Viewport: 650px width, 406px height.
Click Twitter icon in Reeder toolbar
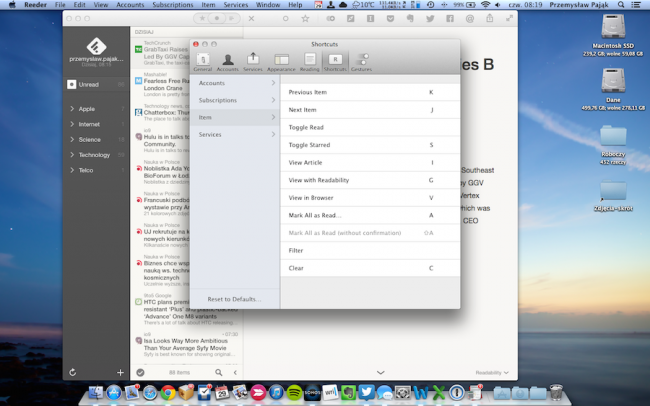[430, 18]
